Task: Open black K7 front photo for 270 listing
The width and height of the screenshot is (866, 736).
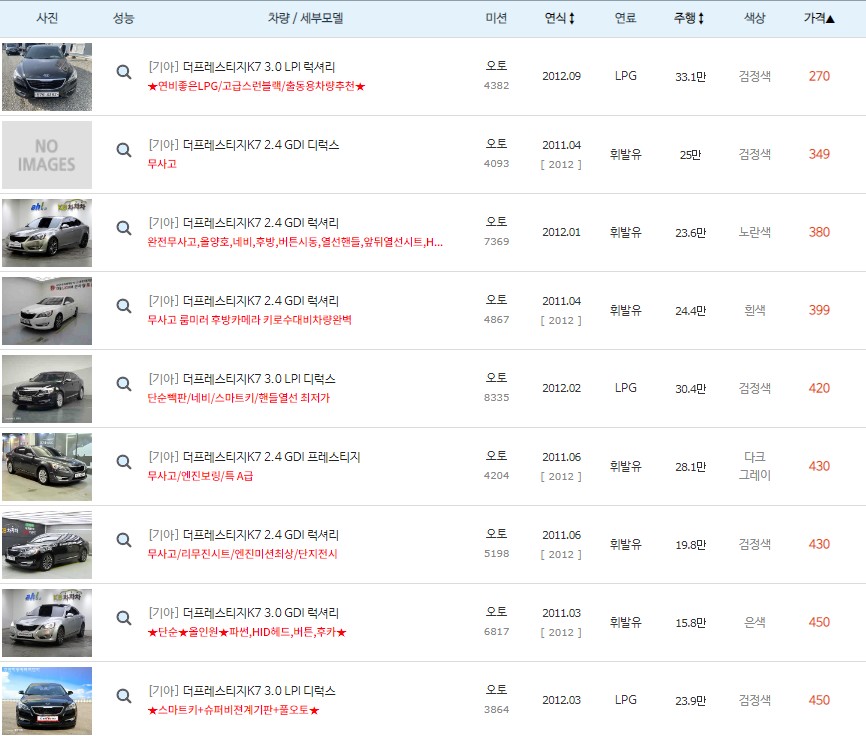Action: 47,77
